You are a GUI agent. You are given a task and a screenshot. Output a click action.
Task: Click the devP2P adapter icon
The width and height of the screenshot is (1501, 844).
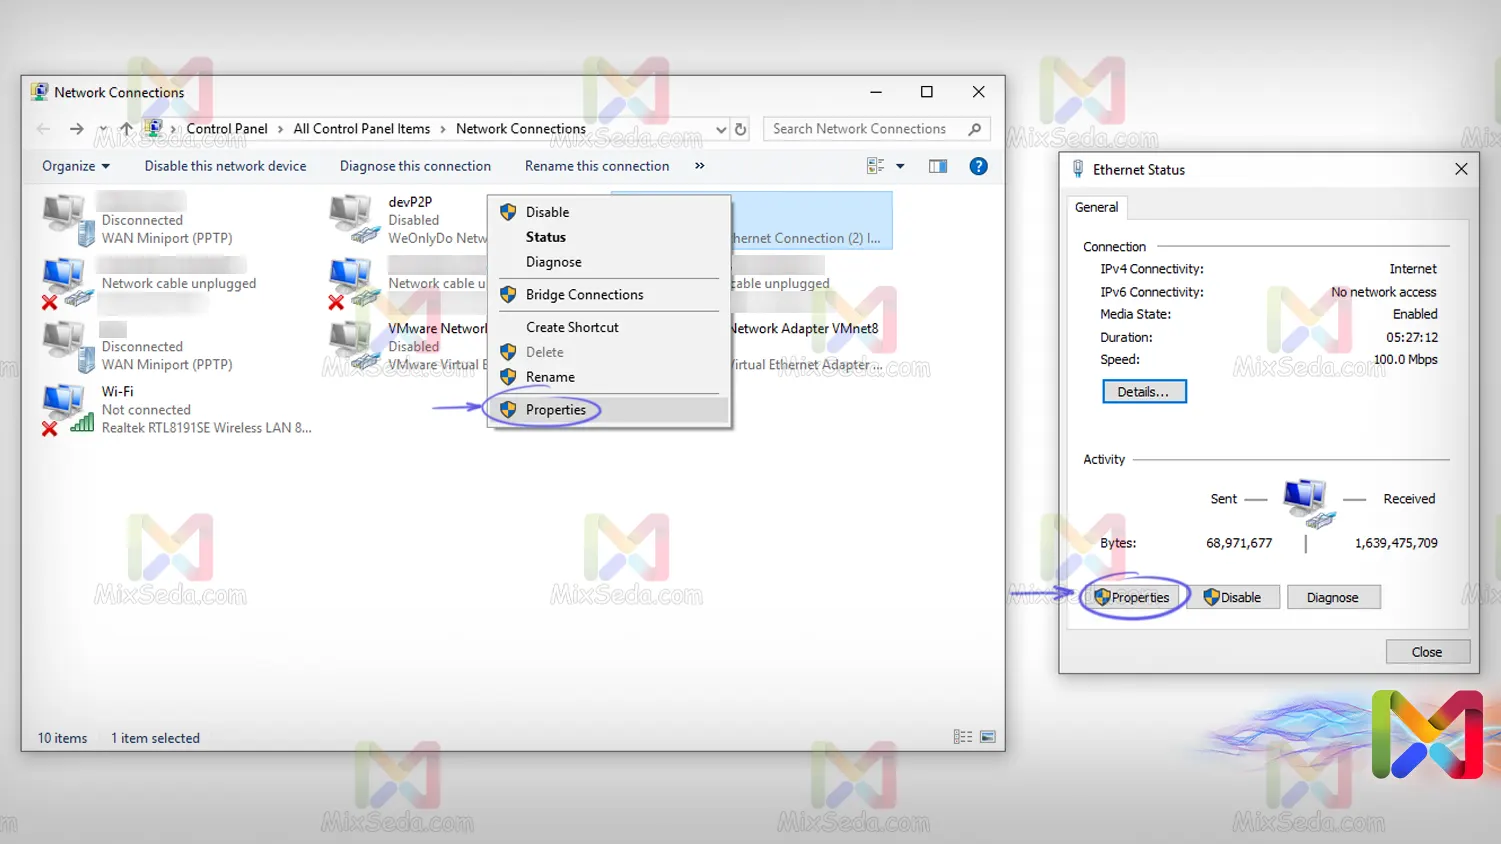click(x=354, y=219)
